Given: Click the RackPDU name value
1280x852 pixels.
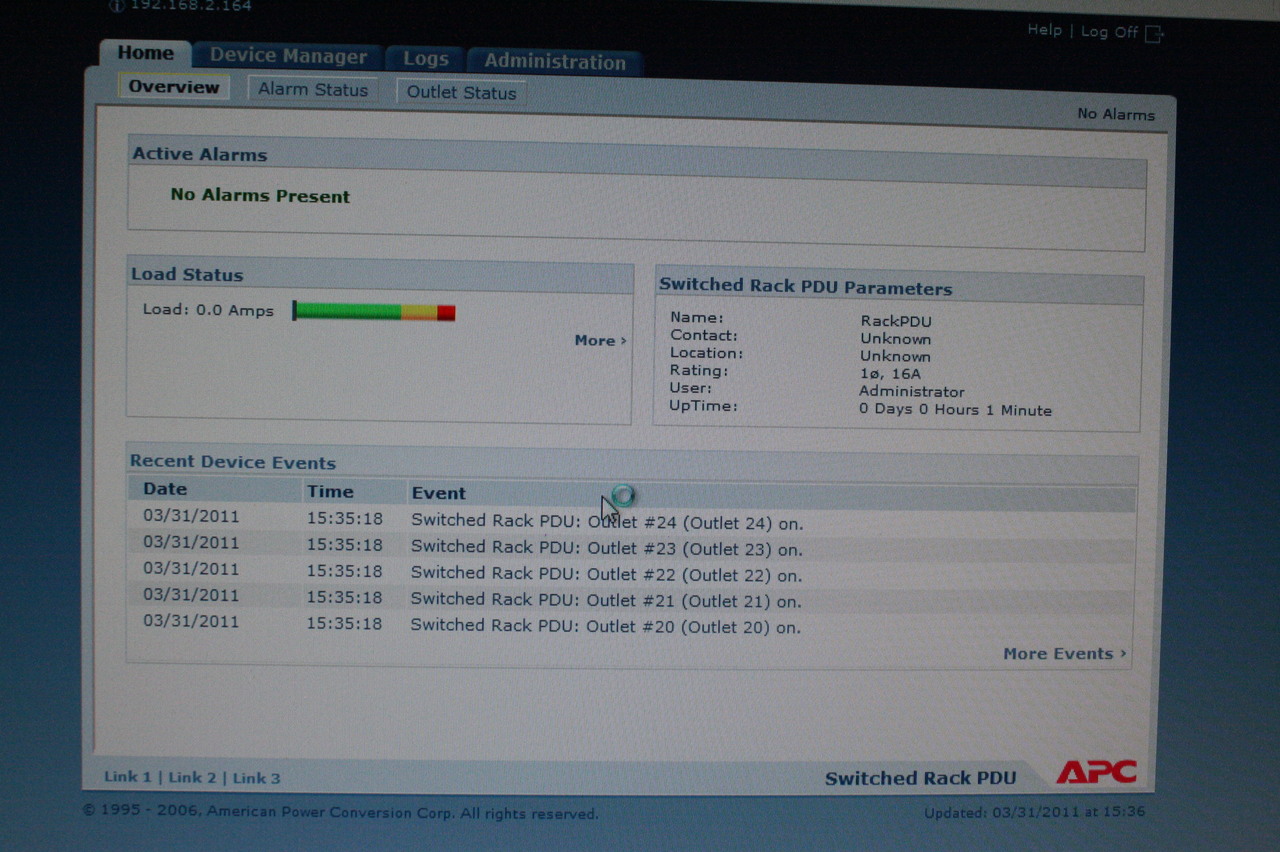Looking at the screenshot, I should tap(896, 321).
